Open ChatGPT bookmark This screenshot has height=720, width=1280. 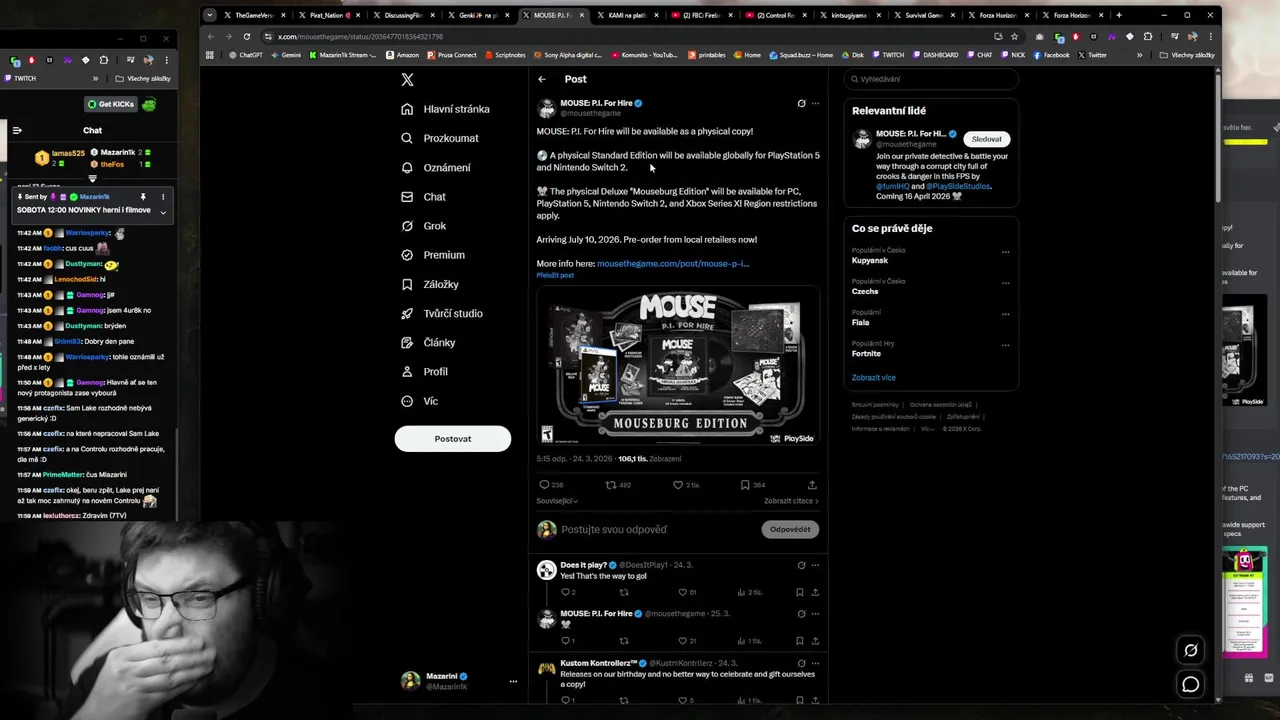point(247,55)
